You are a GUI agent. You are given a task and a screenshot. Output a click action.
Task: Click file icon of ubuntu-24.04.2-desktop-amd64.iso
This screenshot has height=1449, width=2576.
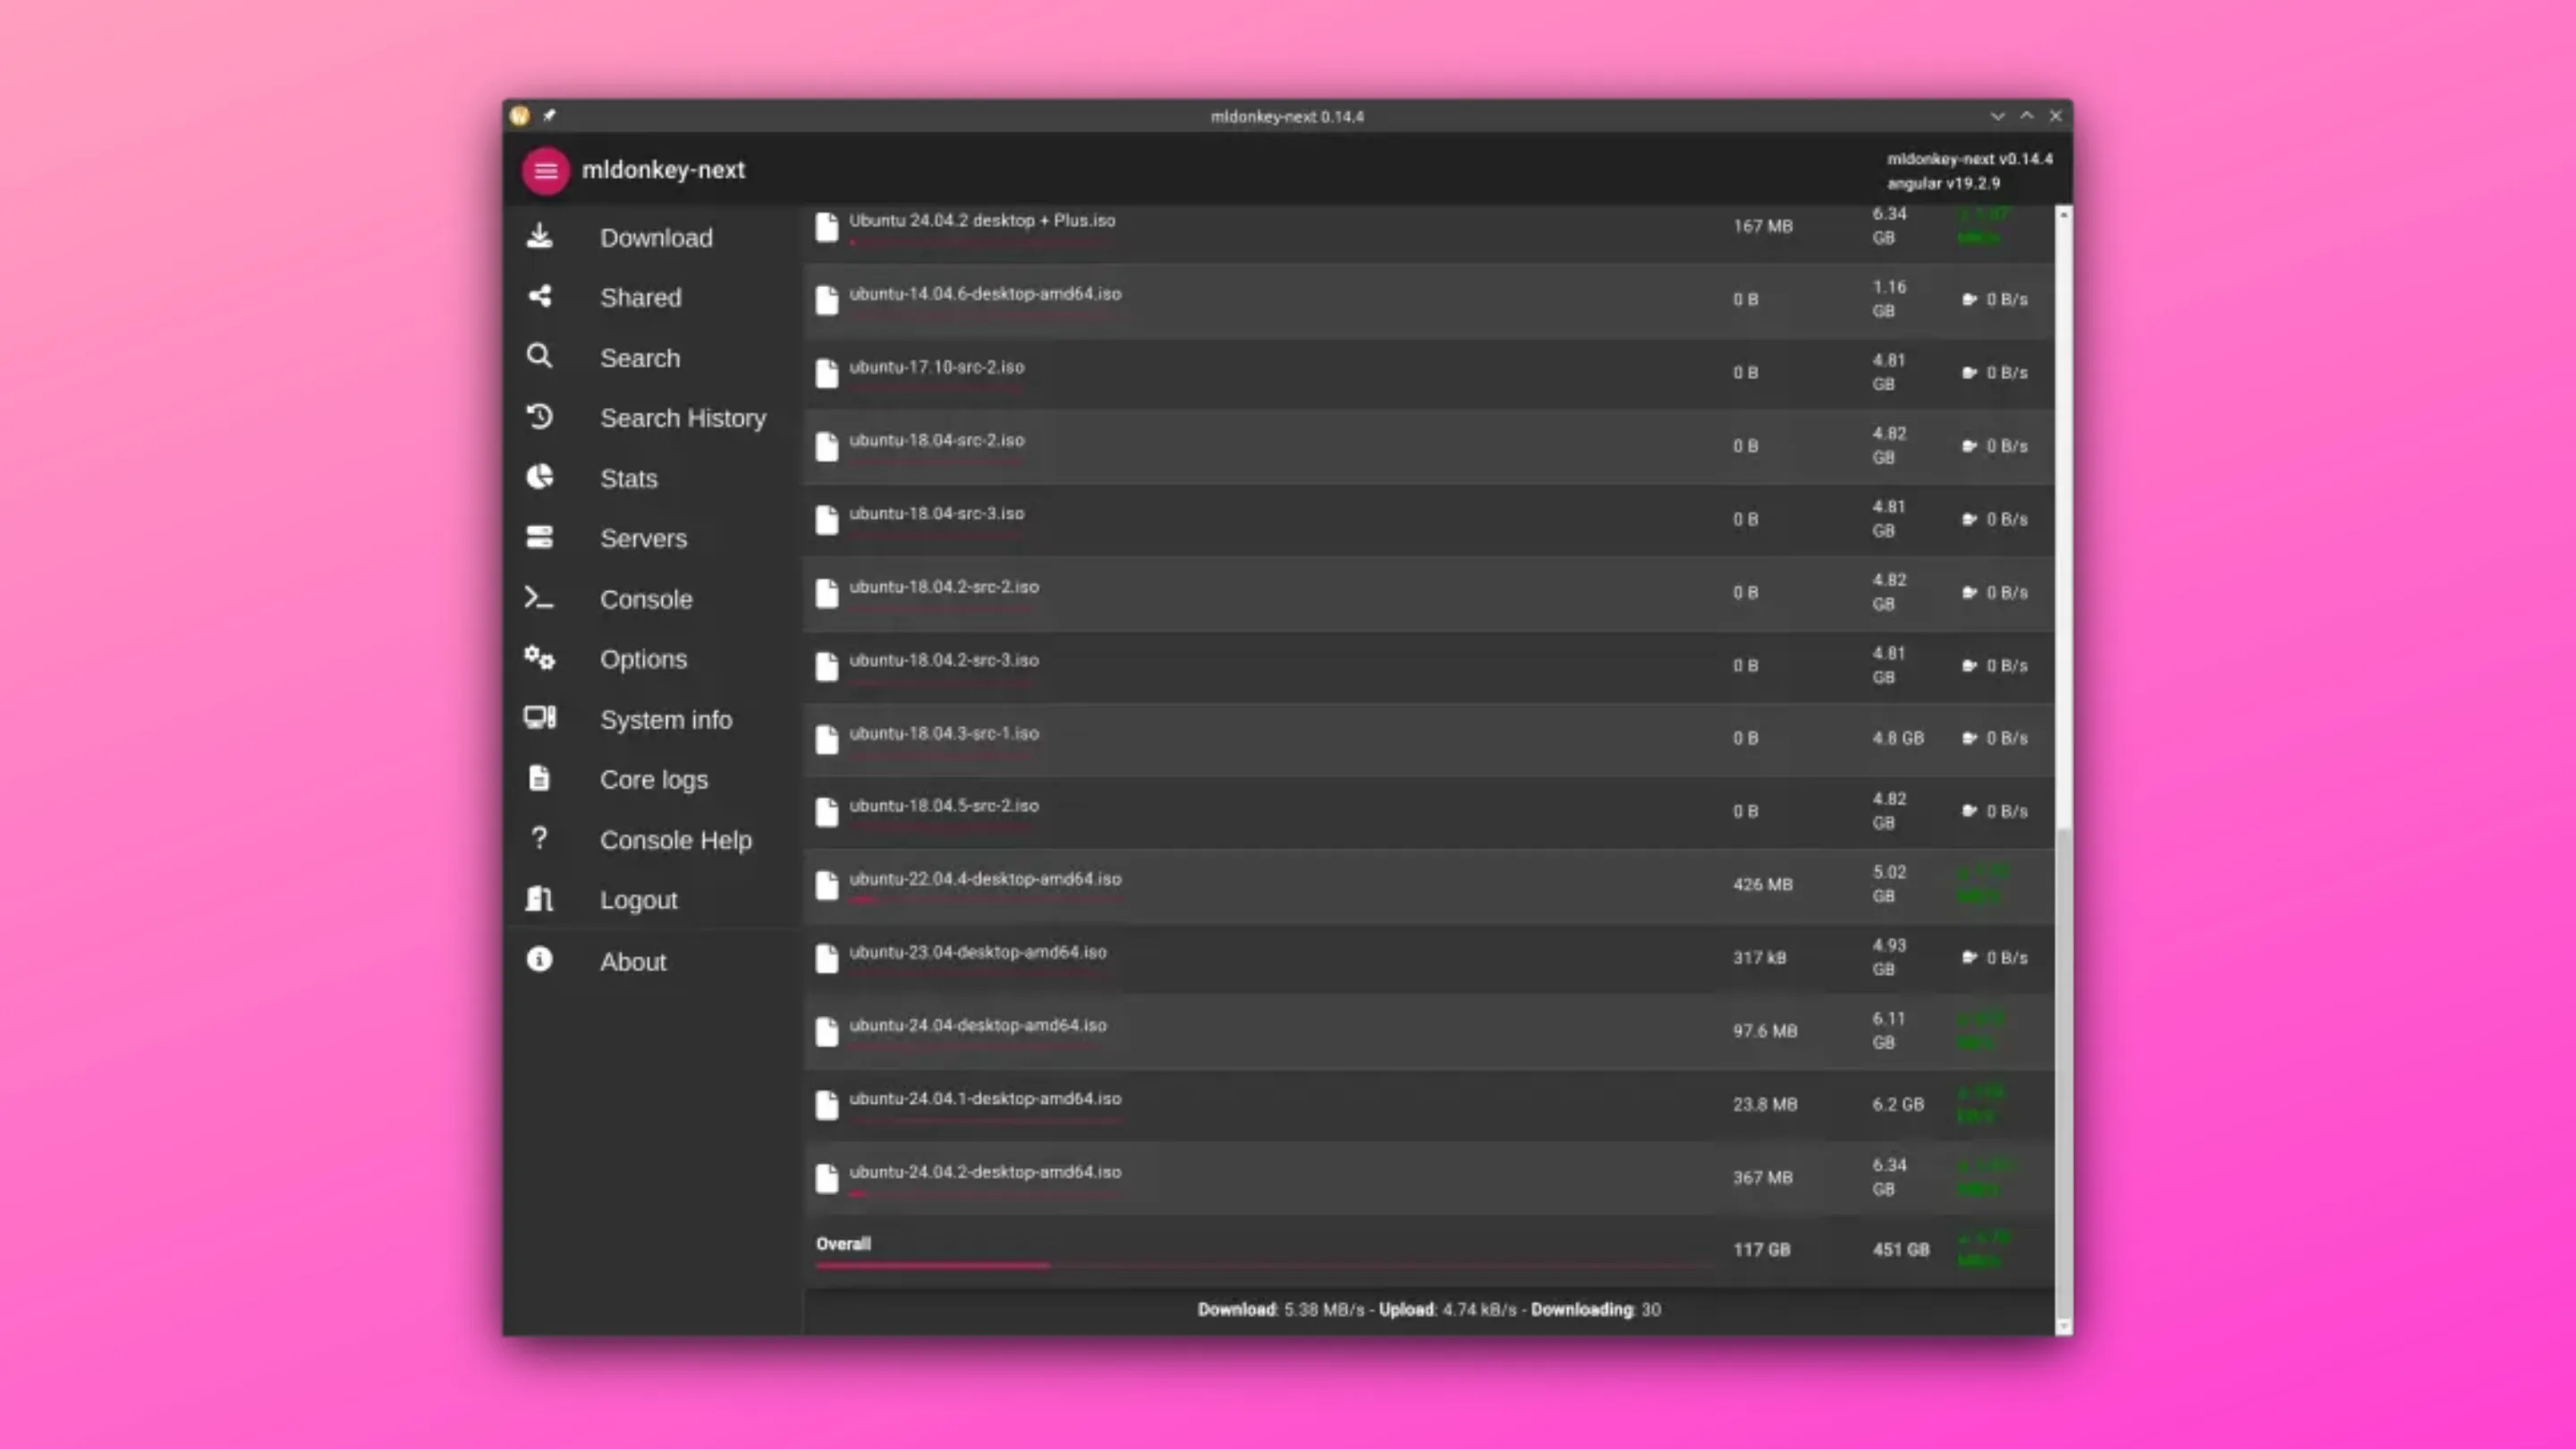click(x=826, y=1178)
